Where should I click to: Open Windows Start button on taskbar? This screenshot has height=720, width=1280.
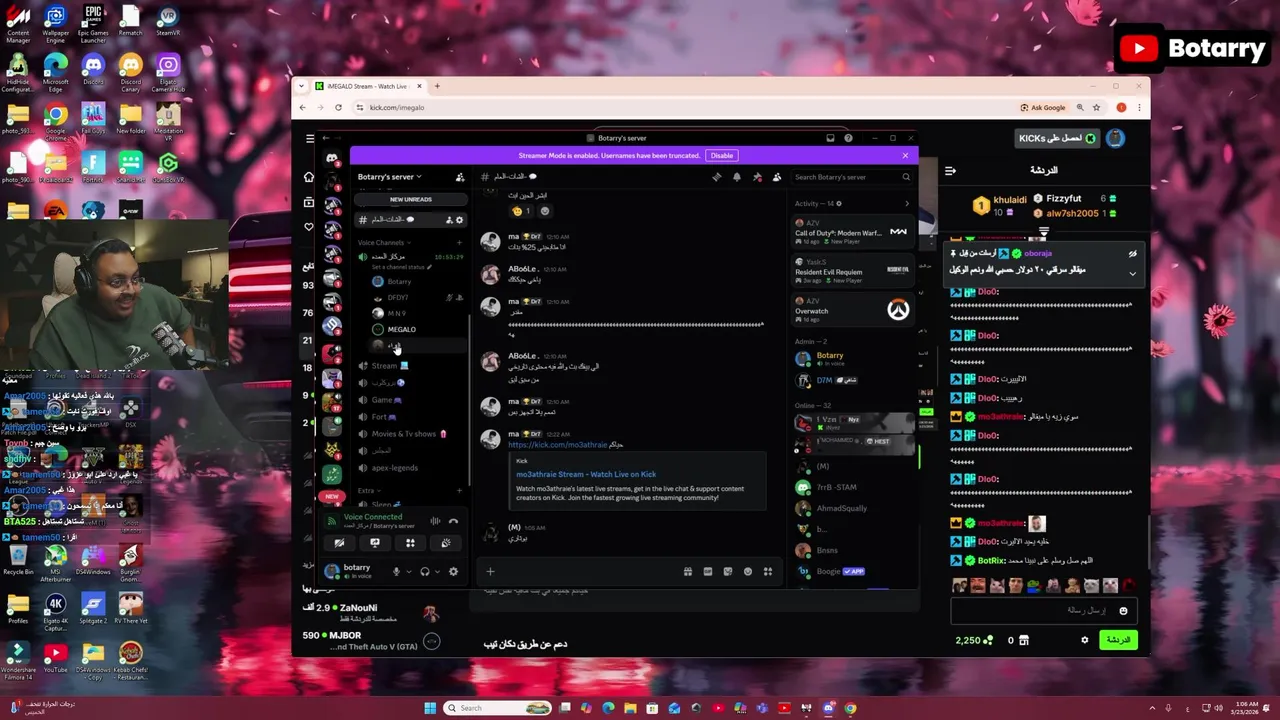(x=430, y=708)
